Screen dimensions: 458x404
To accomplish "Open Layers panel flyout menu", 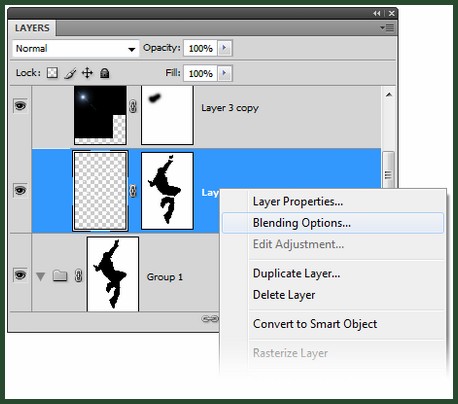I will 387,28.
